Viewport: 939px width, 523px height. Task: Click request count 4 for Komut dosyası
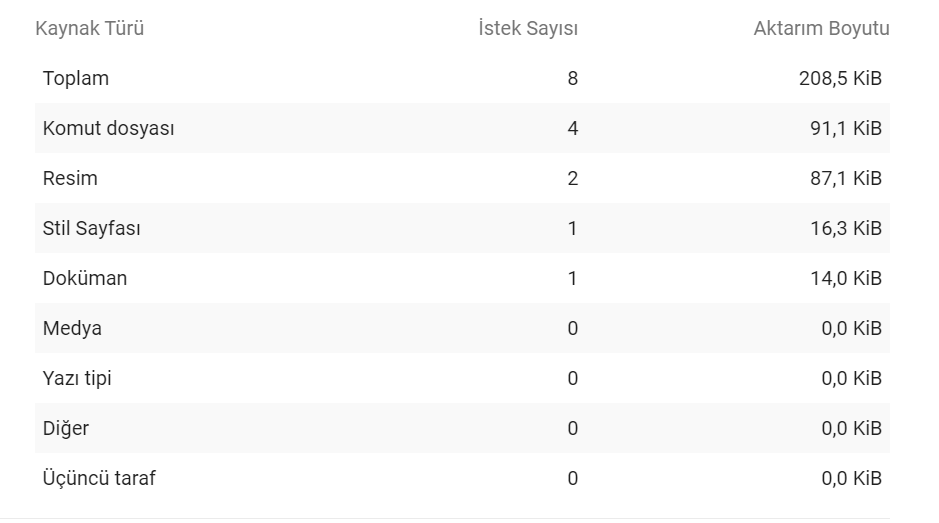click(573, 128)
